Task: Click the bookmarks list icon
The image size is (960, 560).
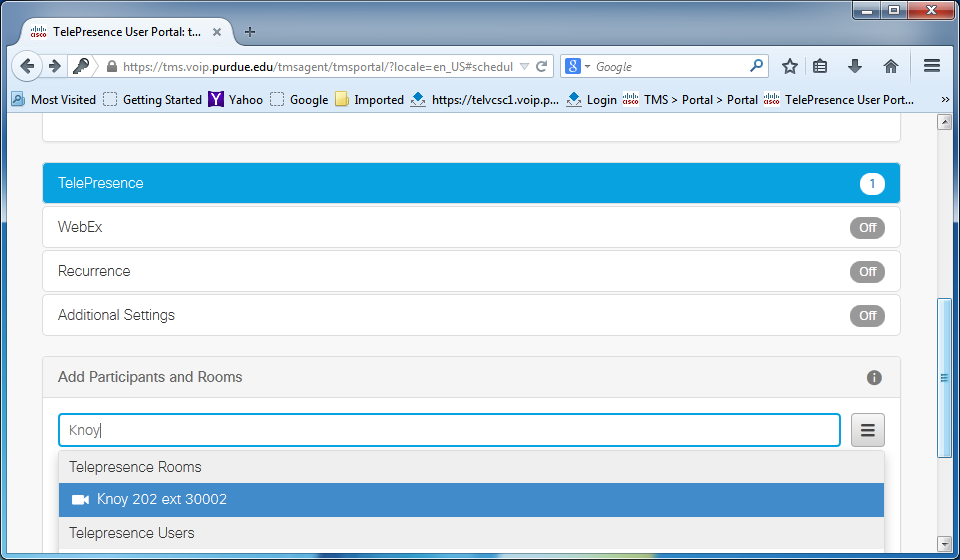Action: [x=821, y=66]
